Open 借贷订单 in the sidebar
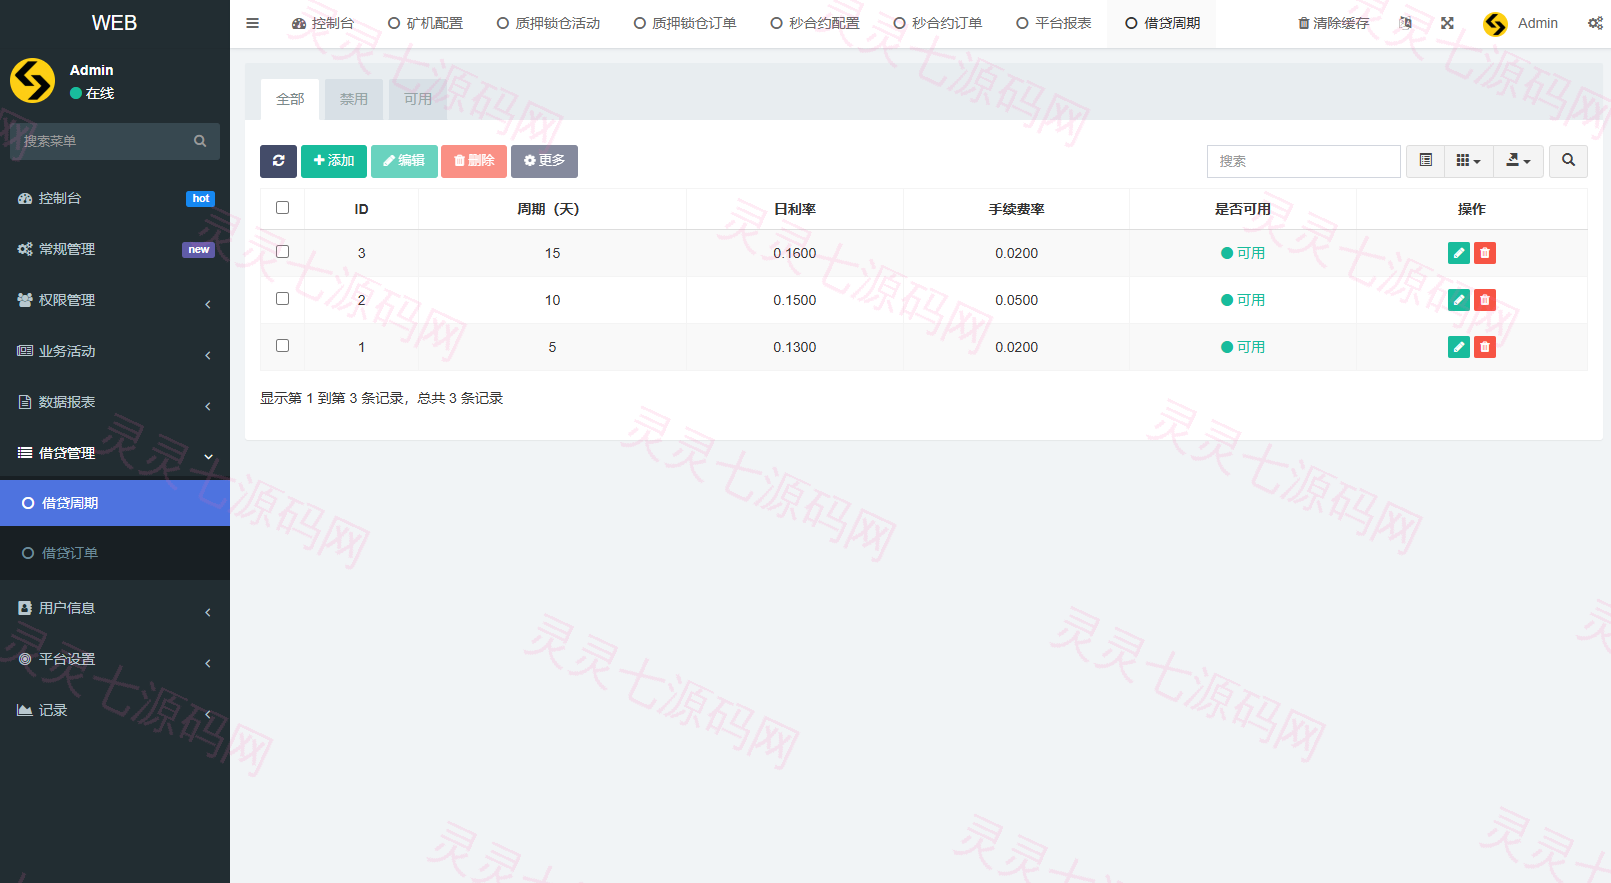 coord(115,553)
